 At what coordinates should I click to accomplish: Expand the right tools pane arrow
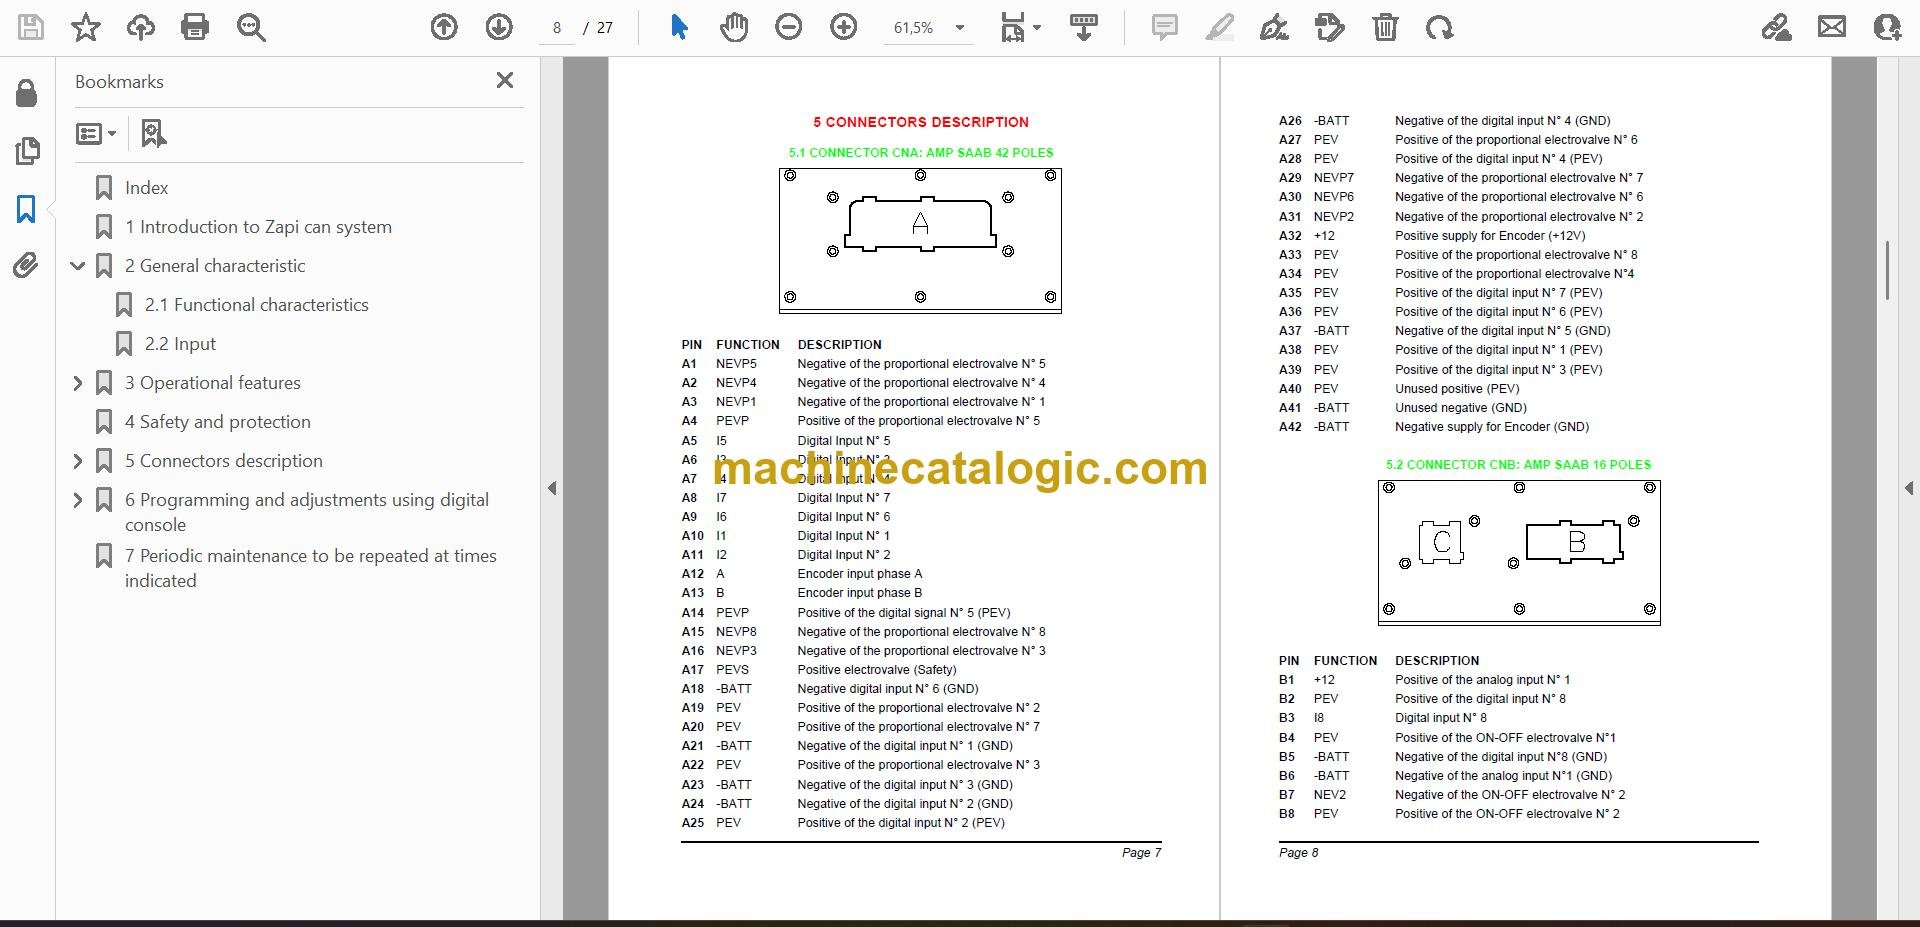pyautogui.click(x=1908, y=488)
